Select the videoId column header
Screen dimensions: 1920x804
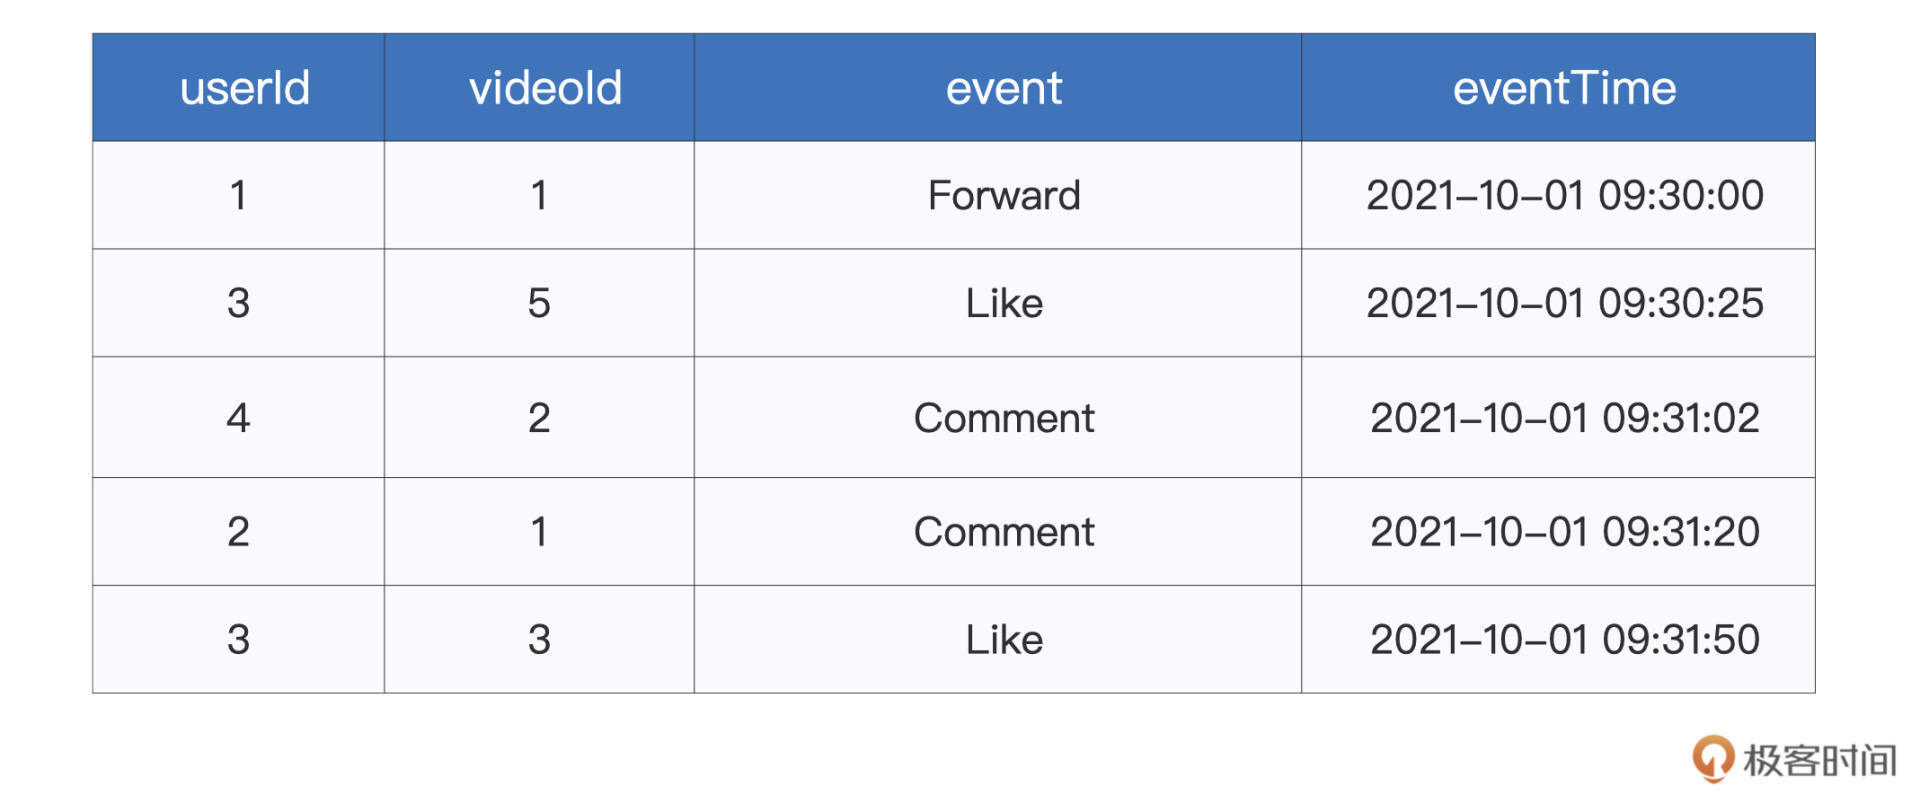click(545, 88)
